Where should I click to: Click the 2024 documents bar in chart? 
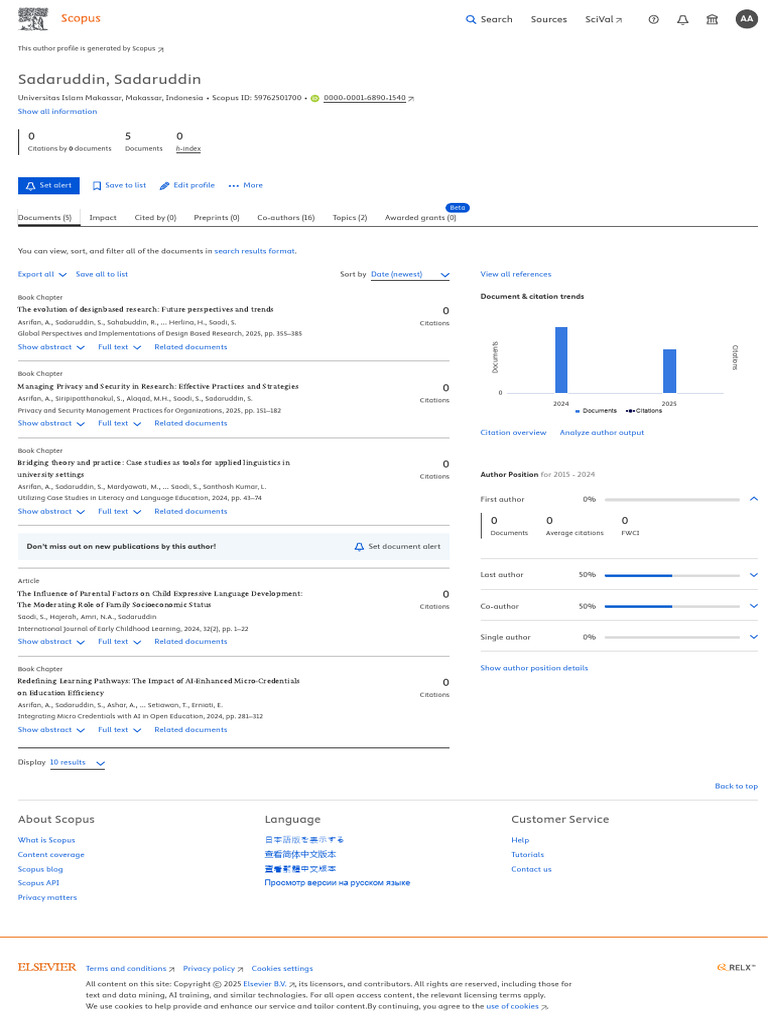tap(561, 360)
